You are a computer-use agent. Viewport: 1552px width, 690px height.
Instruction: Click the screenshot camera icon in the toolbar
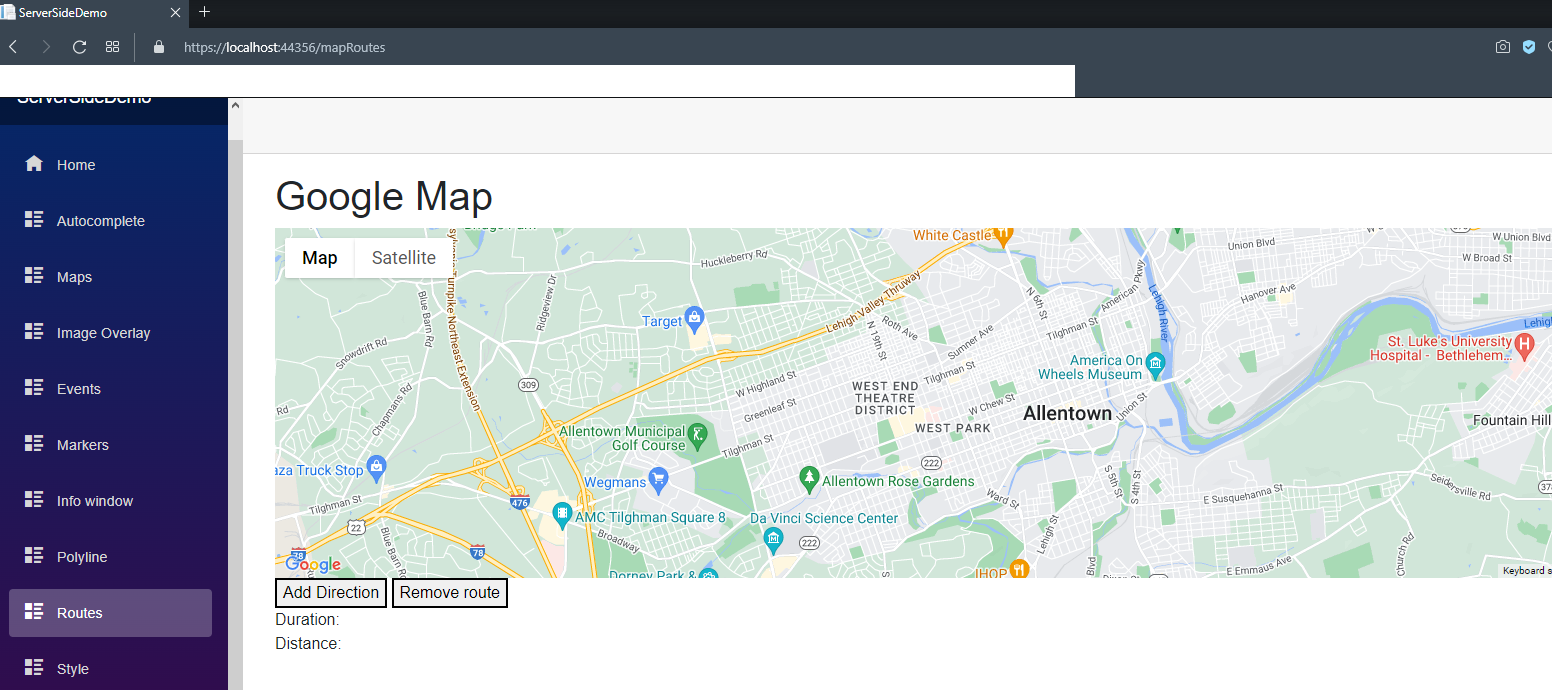click(1502, 46)
